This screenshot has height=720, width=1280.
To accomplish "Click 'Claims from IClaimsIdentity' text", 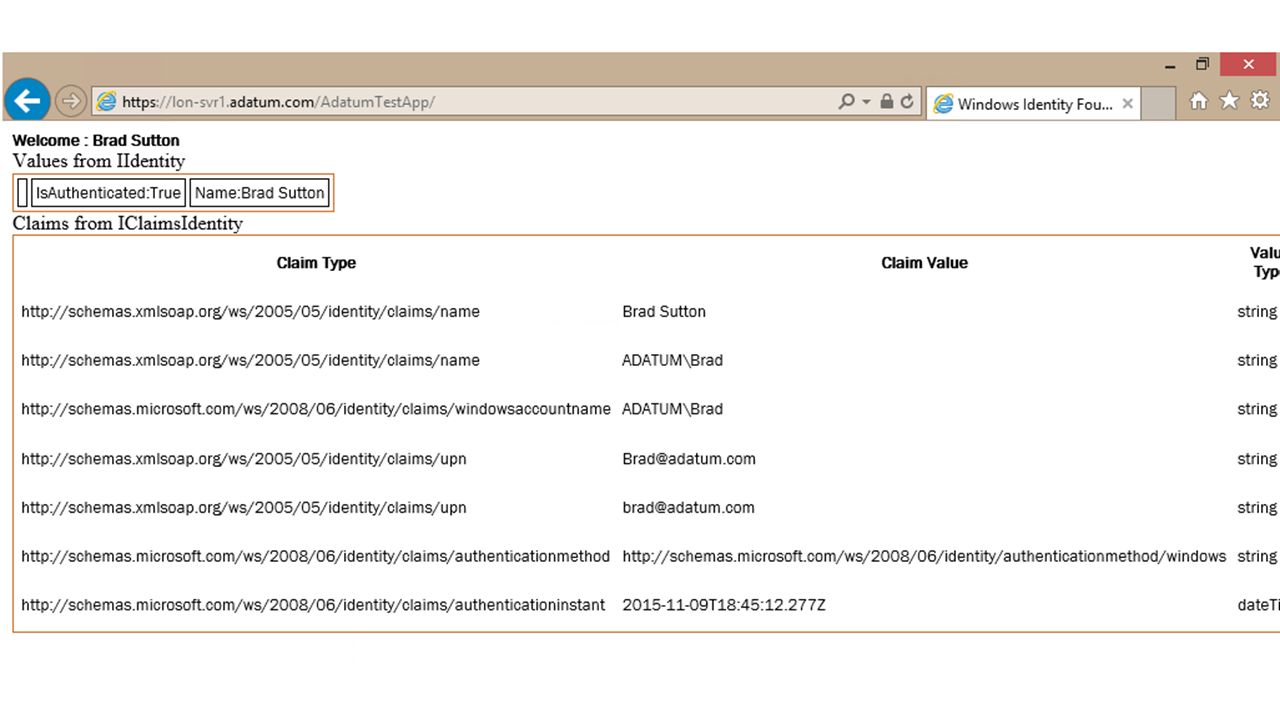I will [128, 223].
